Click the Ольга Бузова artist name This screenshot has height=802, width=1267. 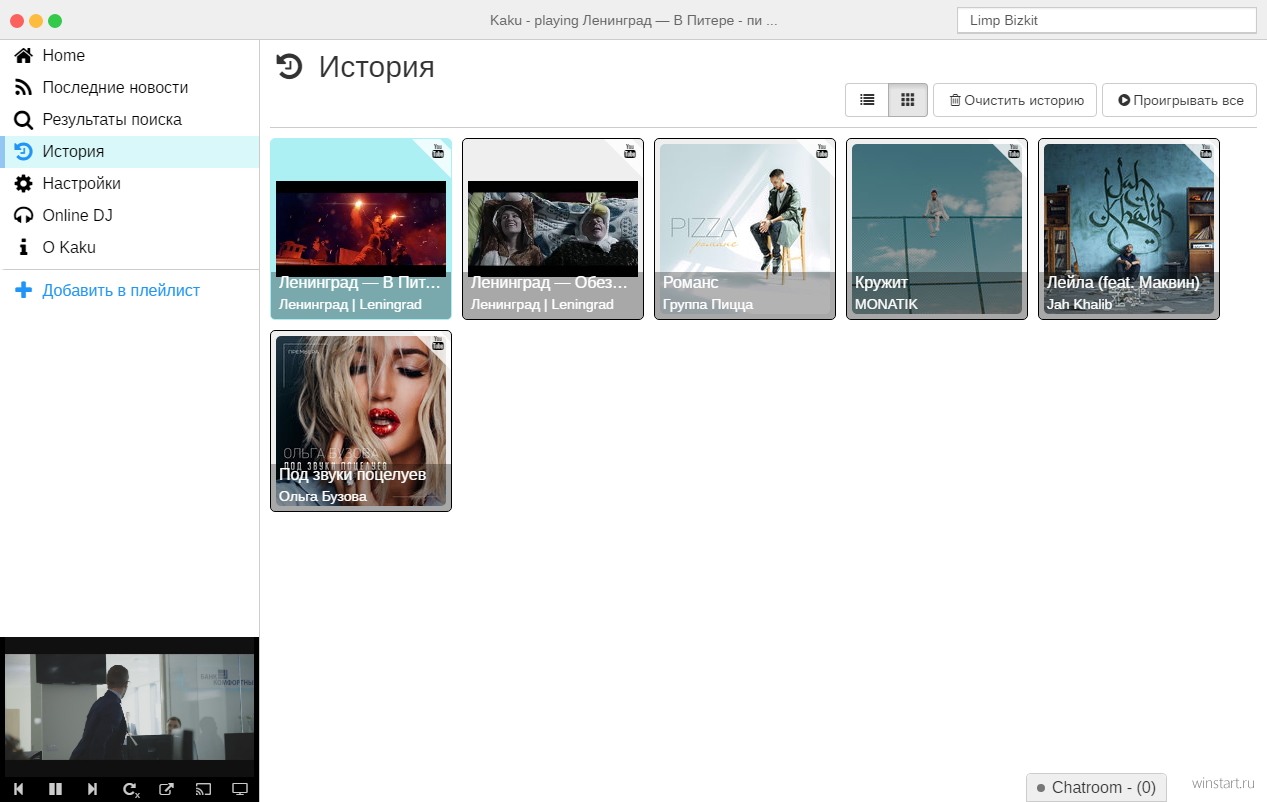323,496
